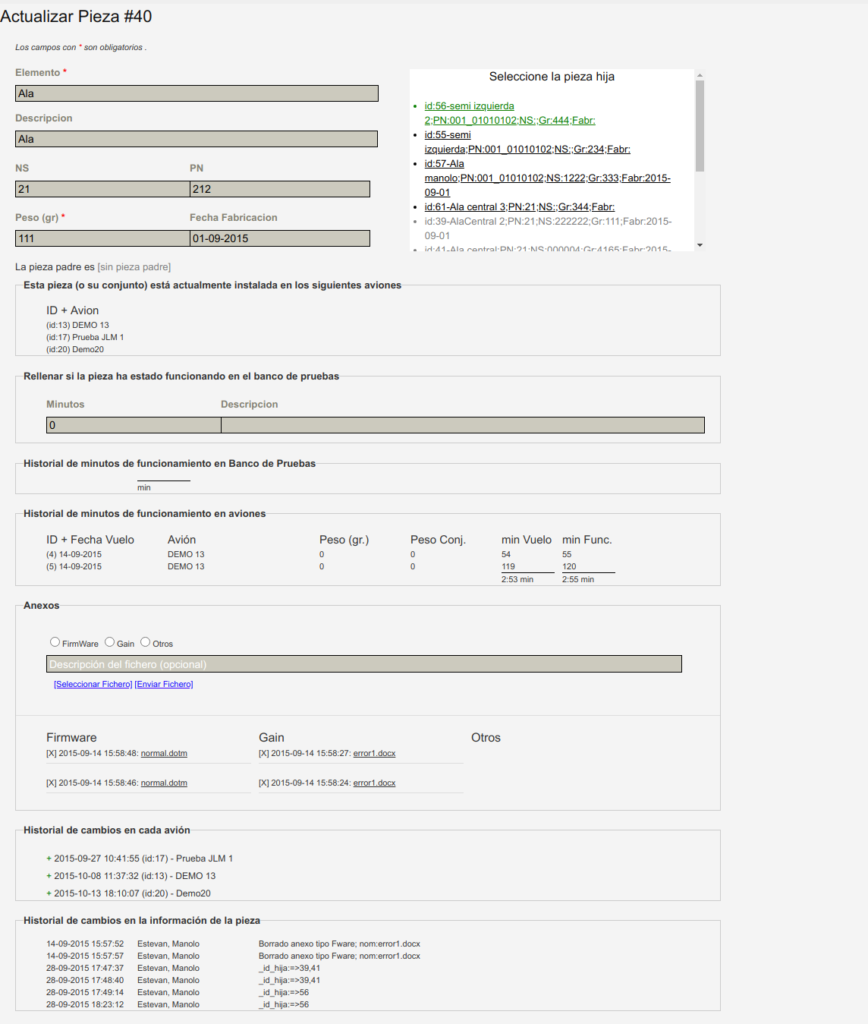Expand the Demo20 change history entry

(x=48, y=893)
